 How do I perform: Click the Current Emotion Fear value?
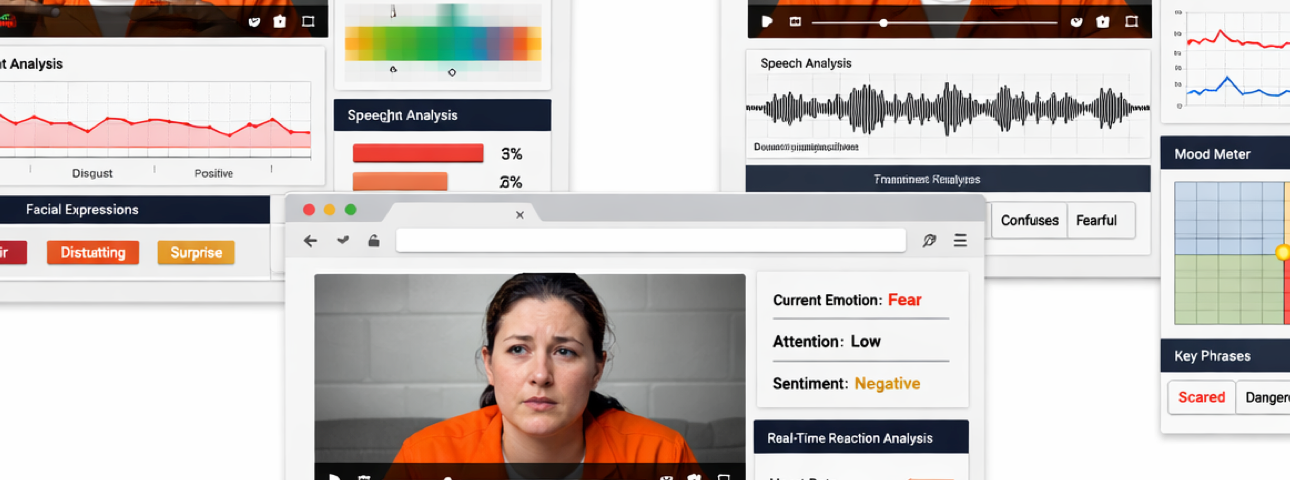[905, 300]
